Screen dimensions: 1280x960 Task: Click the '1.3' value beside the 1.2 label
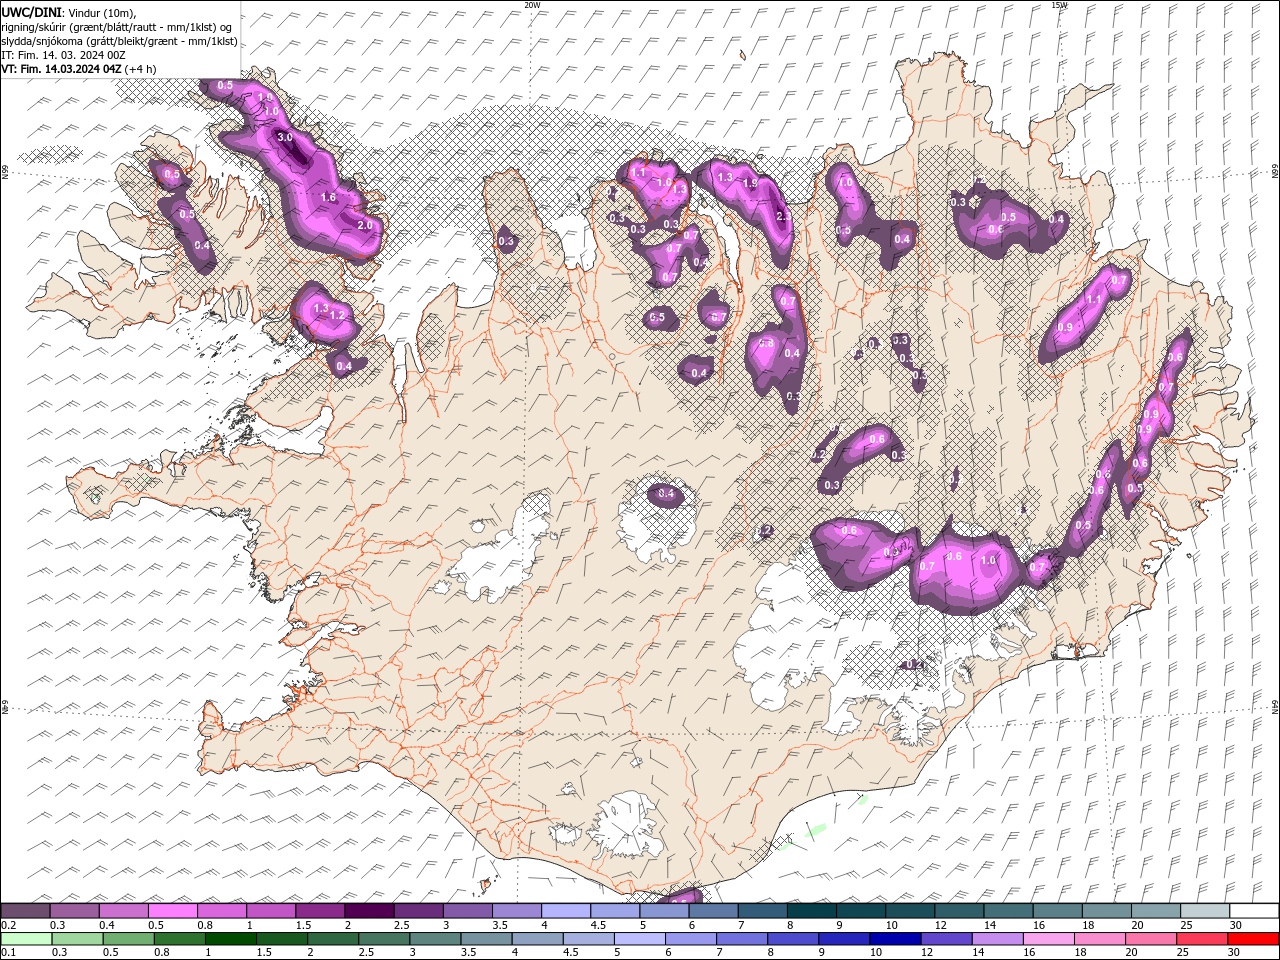click(321, 309)
